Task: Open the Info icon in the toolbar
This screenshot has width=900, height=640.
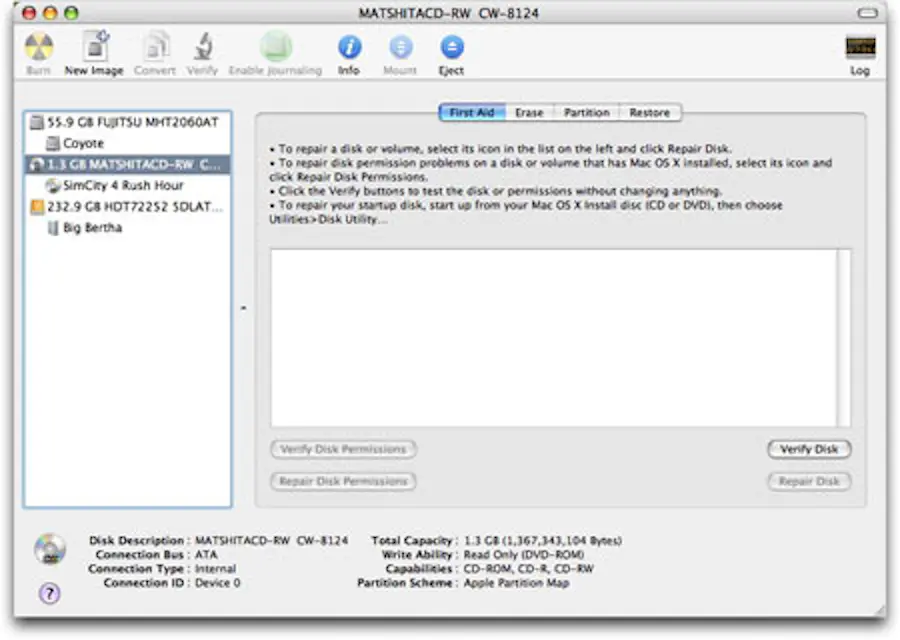Action: pos(349,50)
